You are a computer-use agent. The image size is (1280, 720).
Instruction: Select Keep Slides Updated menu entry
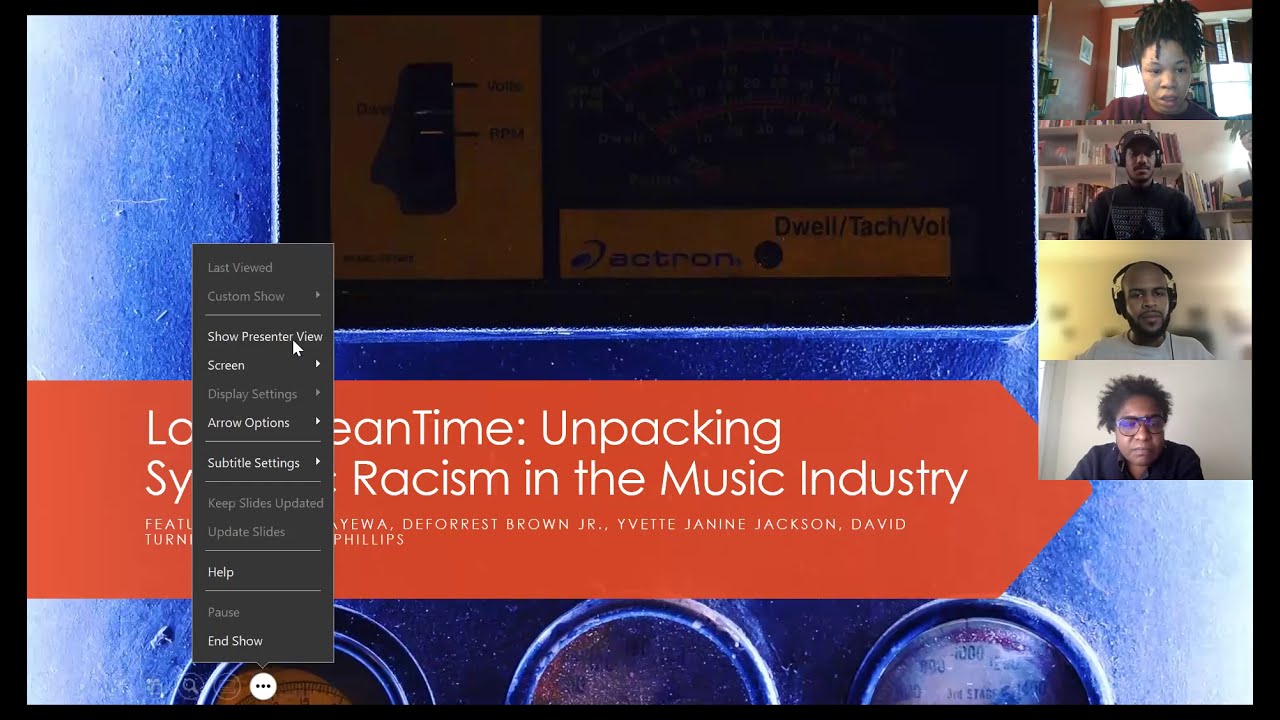point(263,503)
